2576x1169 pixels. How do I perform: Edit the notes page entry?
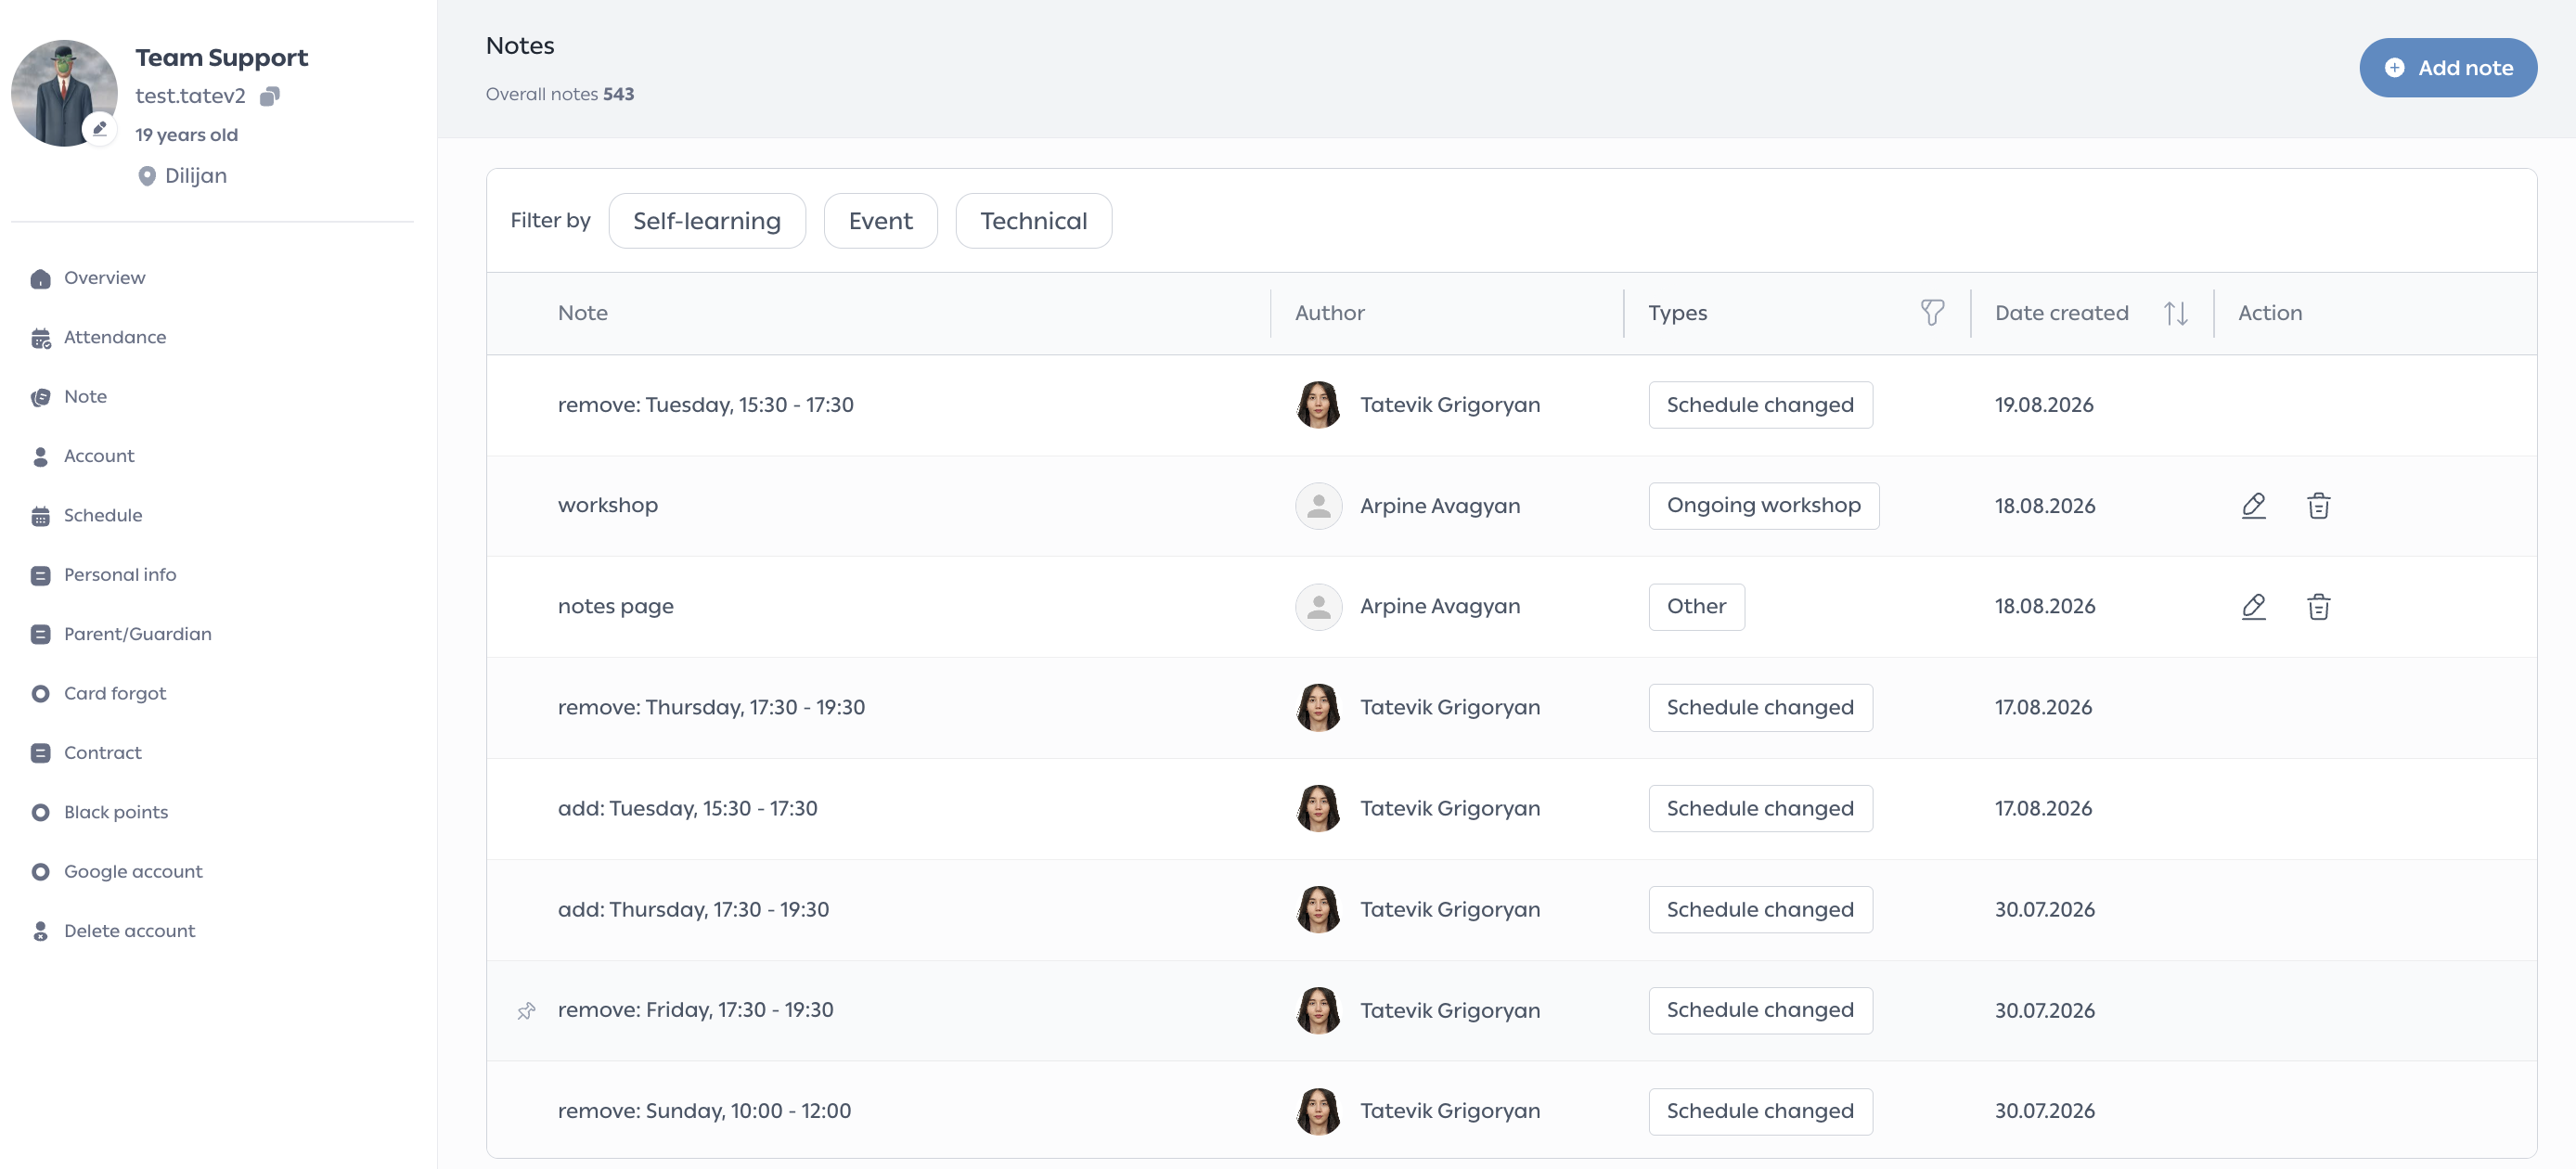point(2253,607)
